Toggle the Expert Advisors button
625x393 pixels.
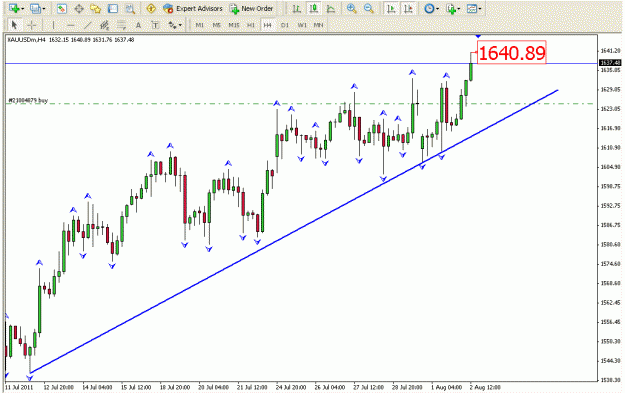(x=193, y=8)
